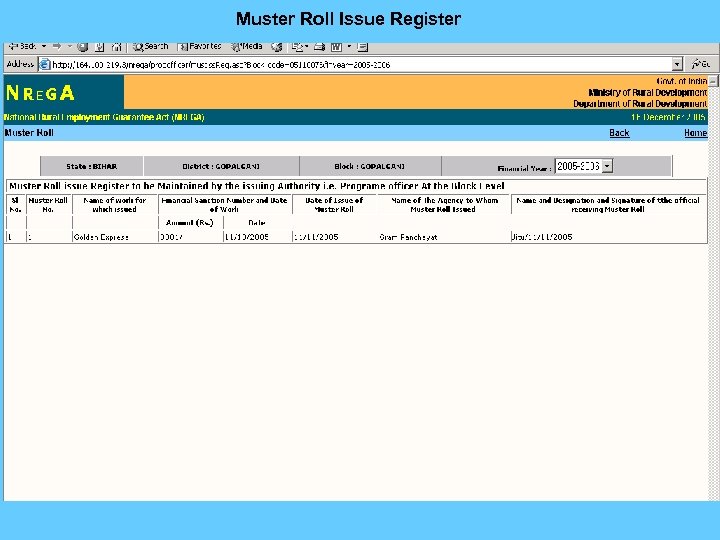Screen dimensions: 720x540
Task: Expand the Address bar dropdown arrow
Action: (x=677, y=64)
